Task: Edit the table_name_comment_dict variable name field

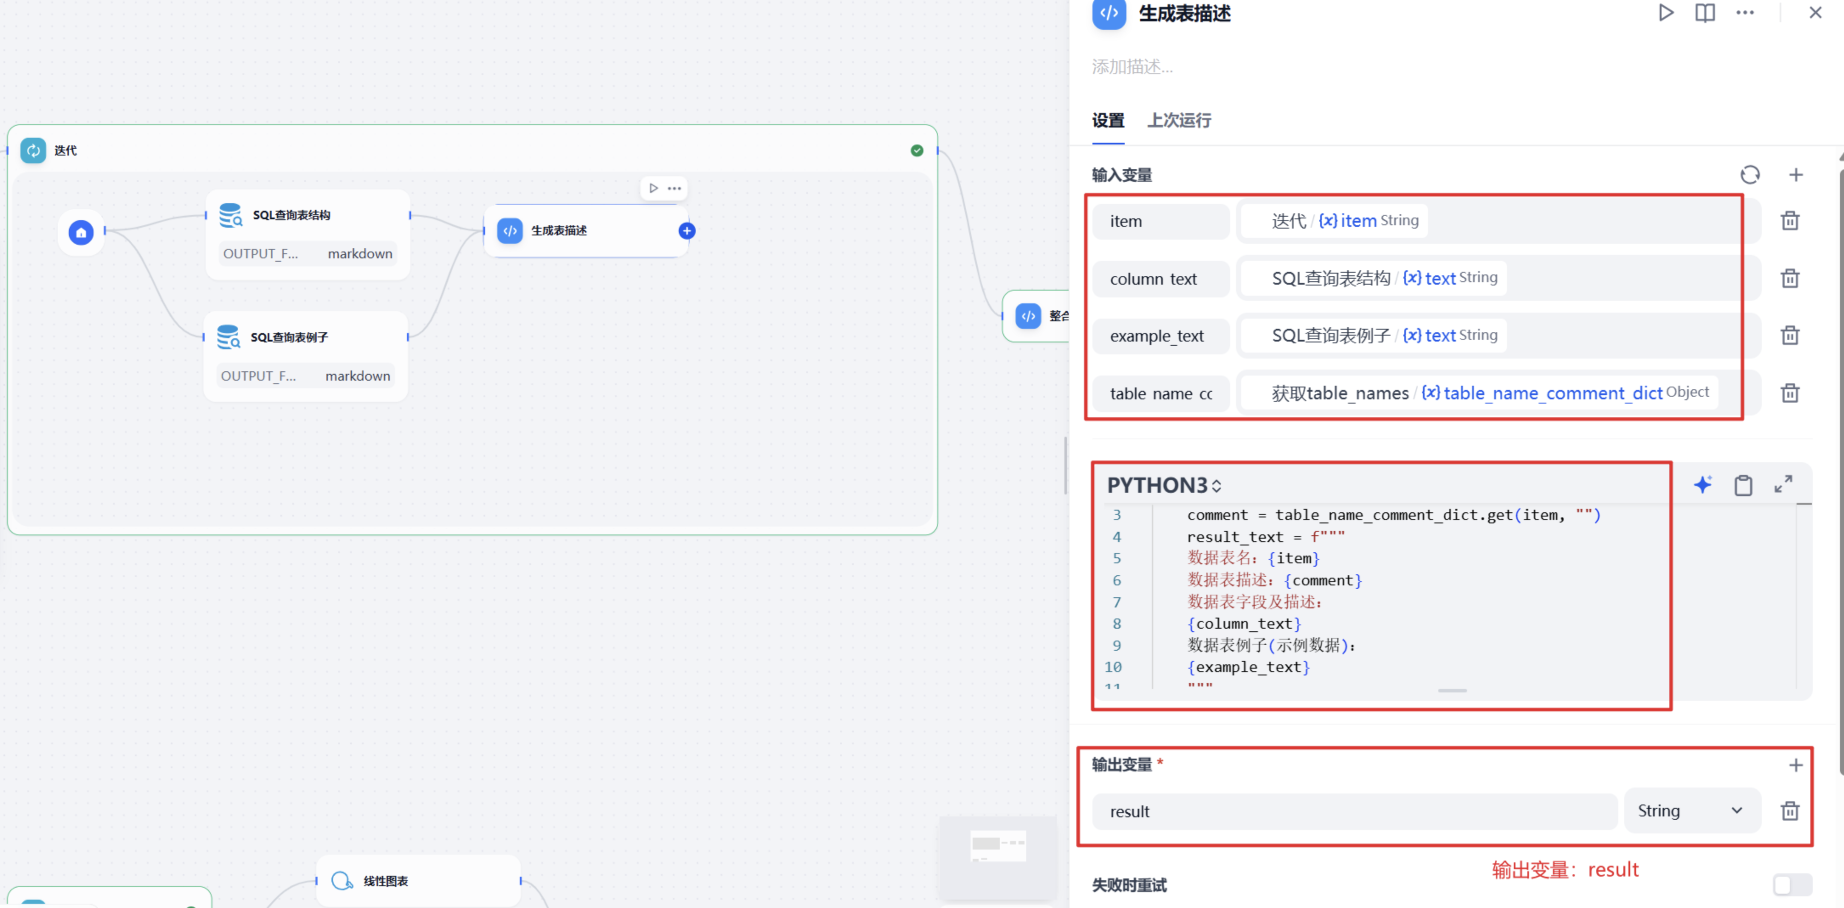Action: point(1160,393)
